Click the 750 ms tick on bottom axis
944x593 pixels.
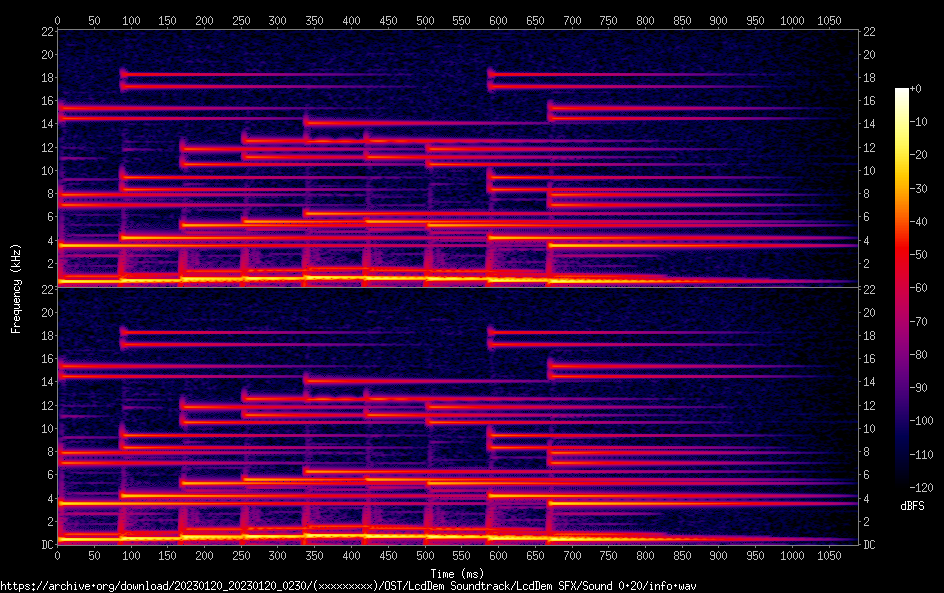(608, 555)
